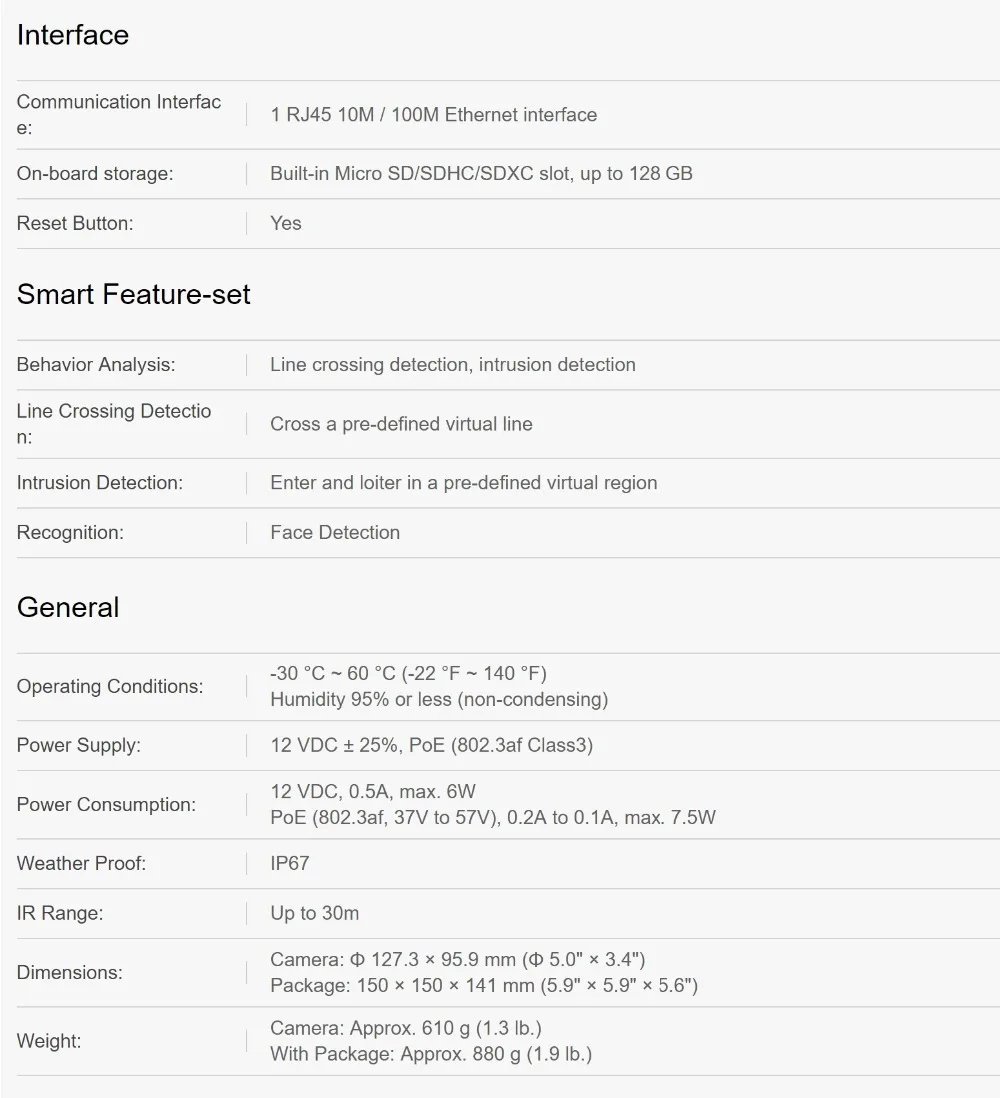This screenshot has width=1000, height=1098.
Task: Click the Reset Button label
Action: click(75, 223)
